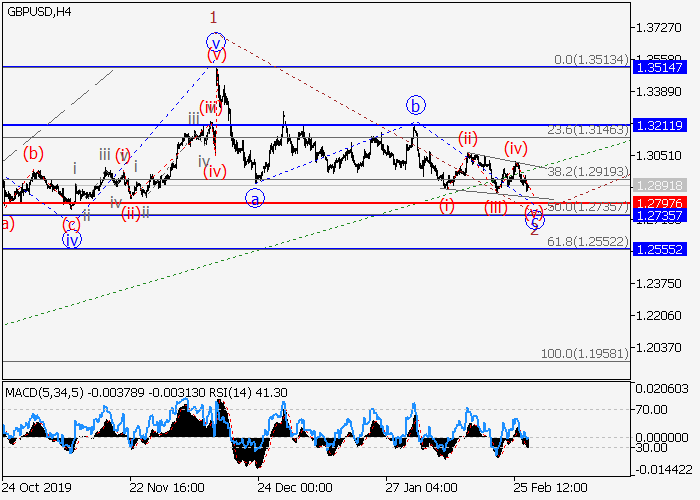700x500 pixels.
Task: Click the red '1' wave label at peak
Action: coord(213,17)
